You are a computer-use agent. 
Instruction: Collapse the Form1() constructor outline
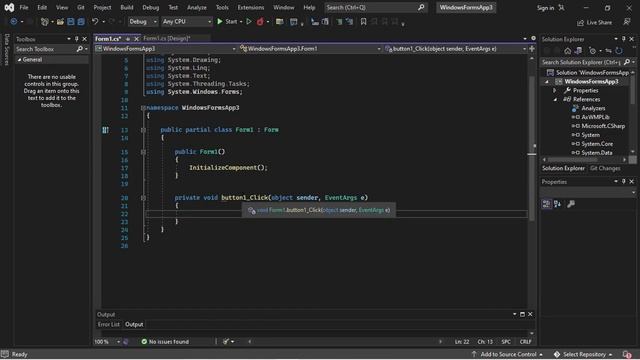click(x=143, y=152)
